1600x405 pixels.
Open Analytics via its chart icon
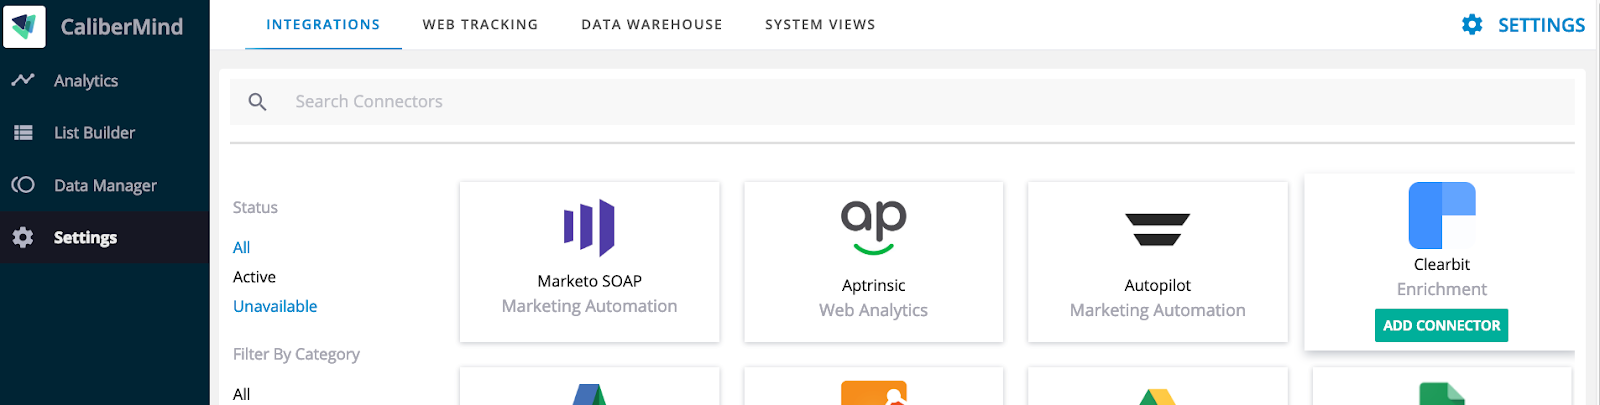tap(23, 80)
